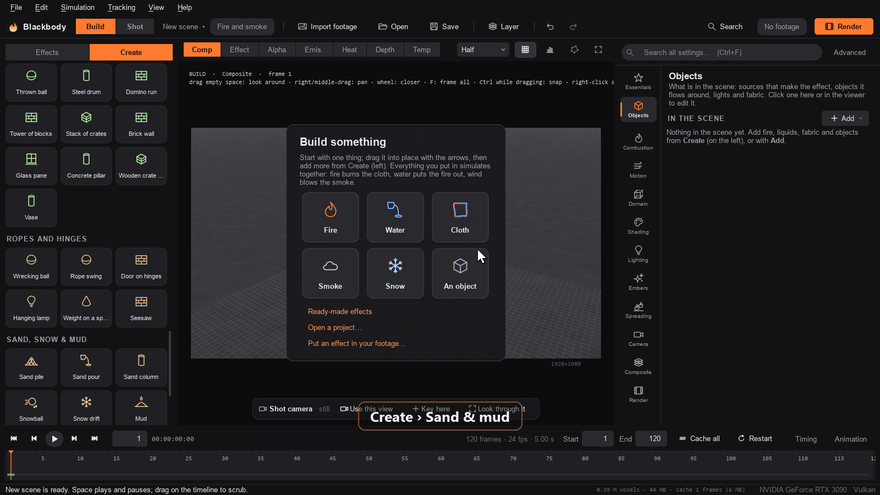Screen dimensions: 880x495
Task: Open the Half resolution dropdown
Action: click(x=483, y=49)
